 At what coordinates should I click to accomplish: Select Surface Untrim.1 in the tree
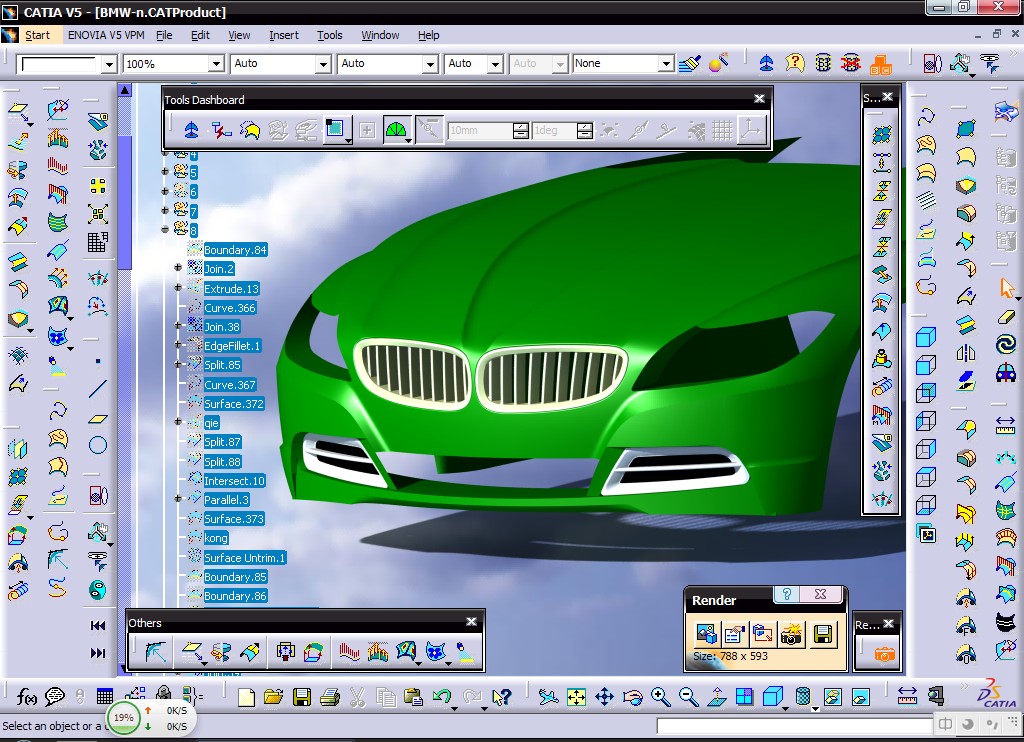(x=245, y=558)
